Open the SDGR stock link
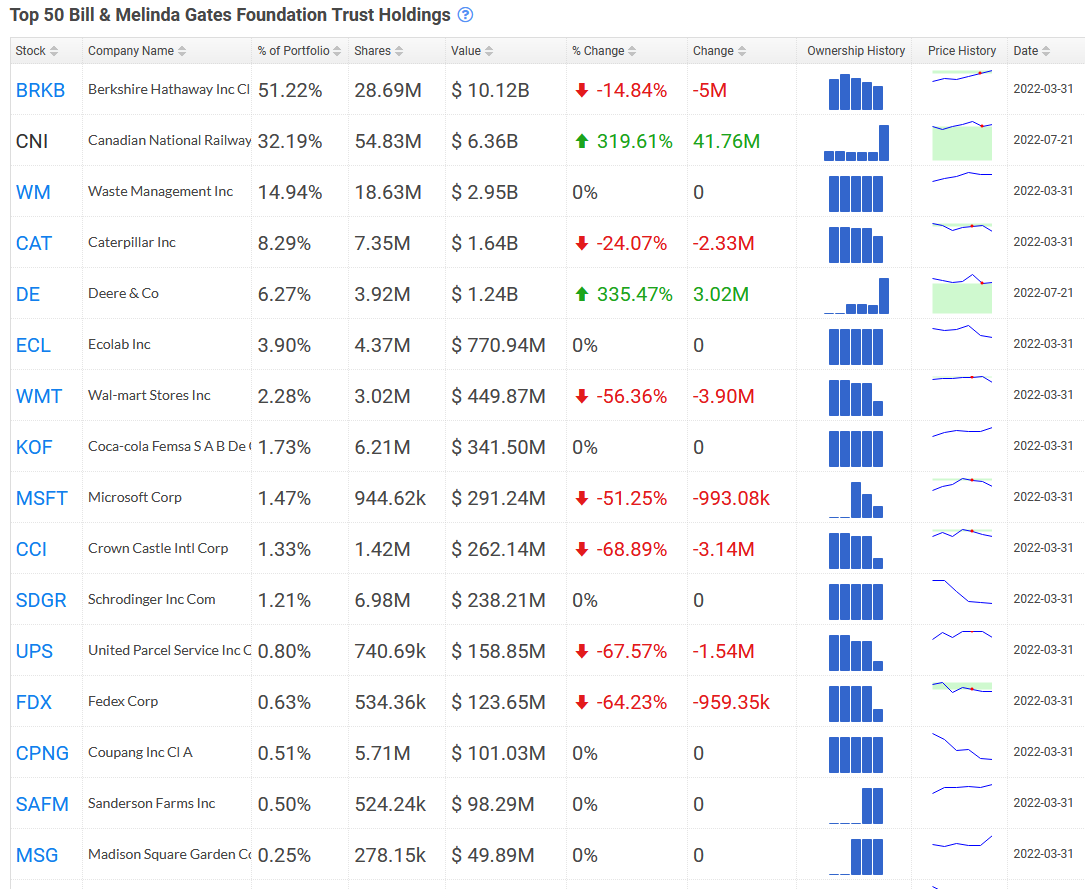 41,601
